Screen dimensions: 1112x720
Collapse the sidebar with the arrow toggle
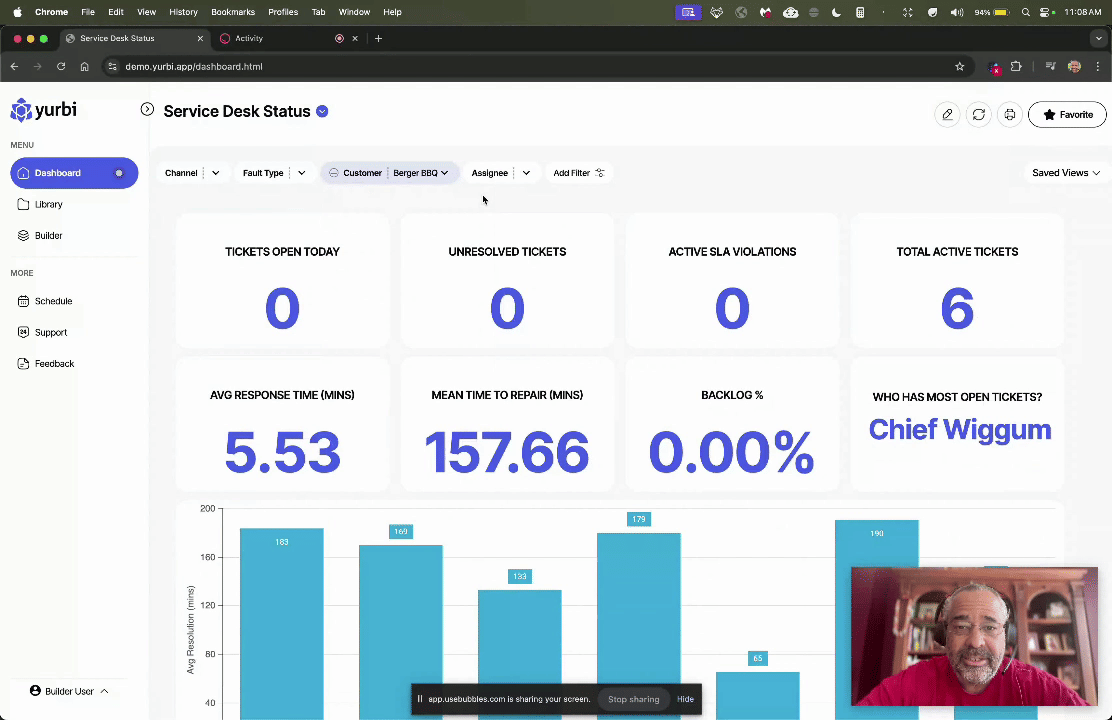(x=147, y=110)
